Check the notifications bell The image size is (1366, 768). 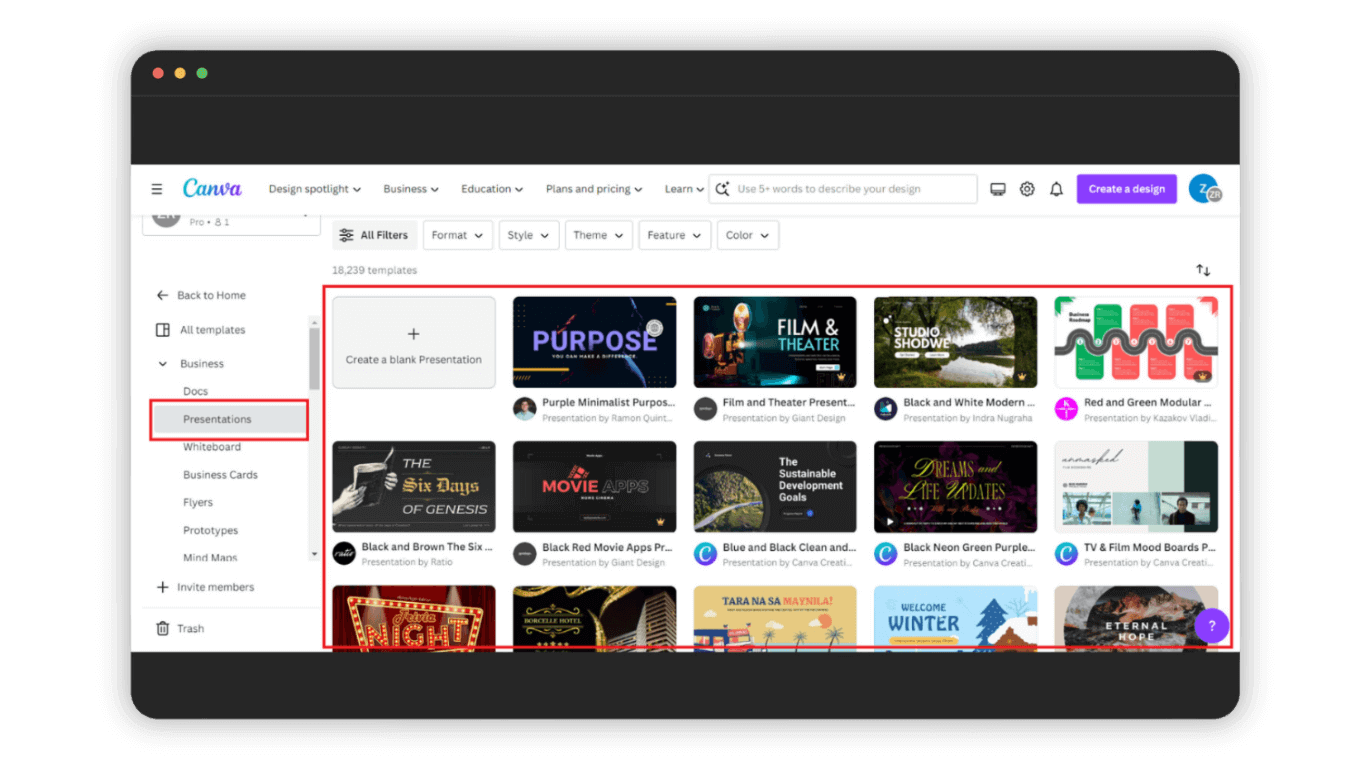[1056, 188]
